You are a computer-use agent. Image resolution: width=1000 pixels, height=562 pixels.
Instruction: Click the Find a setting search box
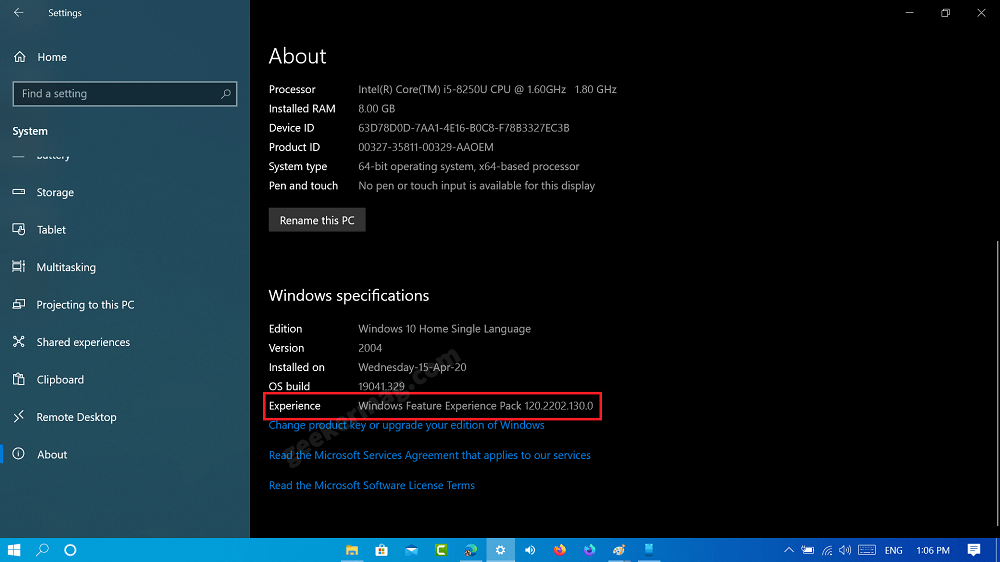[x=124, y=94]
